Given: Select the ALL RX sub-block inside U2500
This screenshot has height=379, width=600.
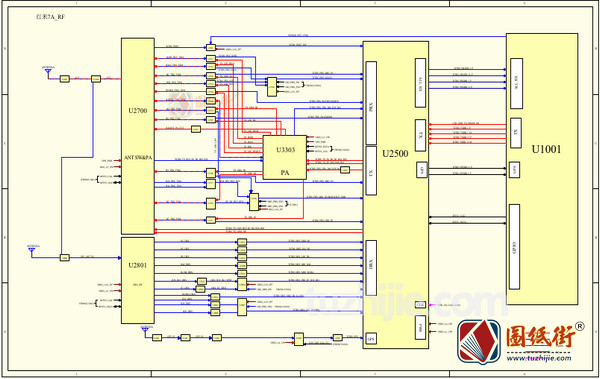Looking at the screenshot, I should 421,83.
